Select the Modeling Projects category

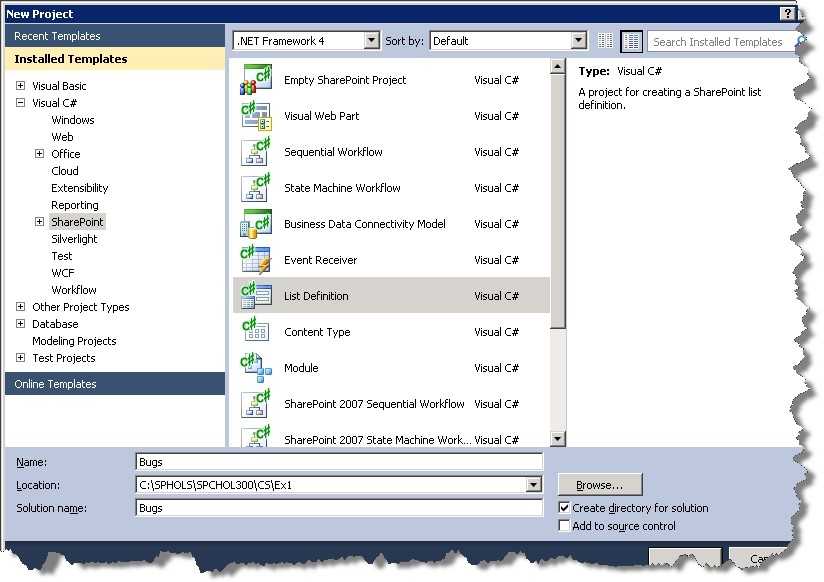pos(74,341)
